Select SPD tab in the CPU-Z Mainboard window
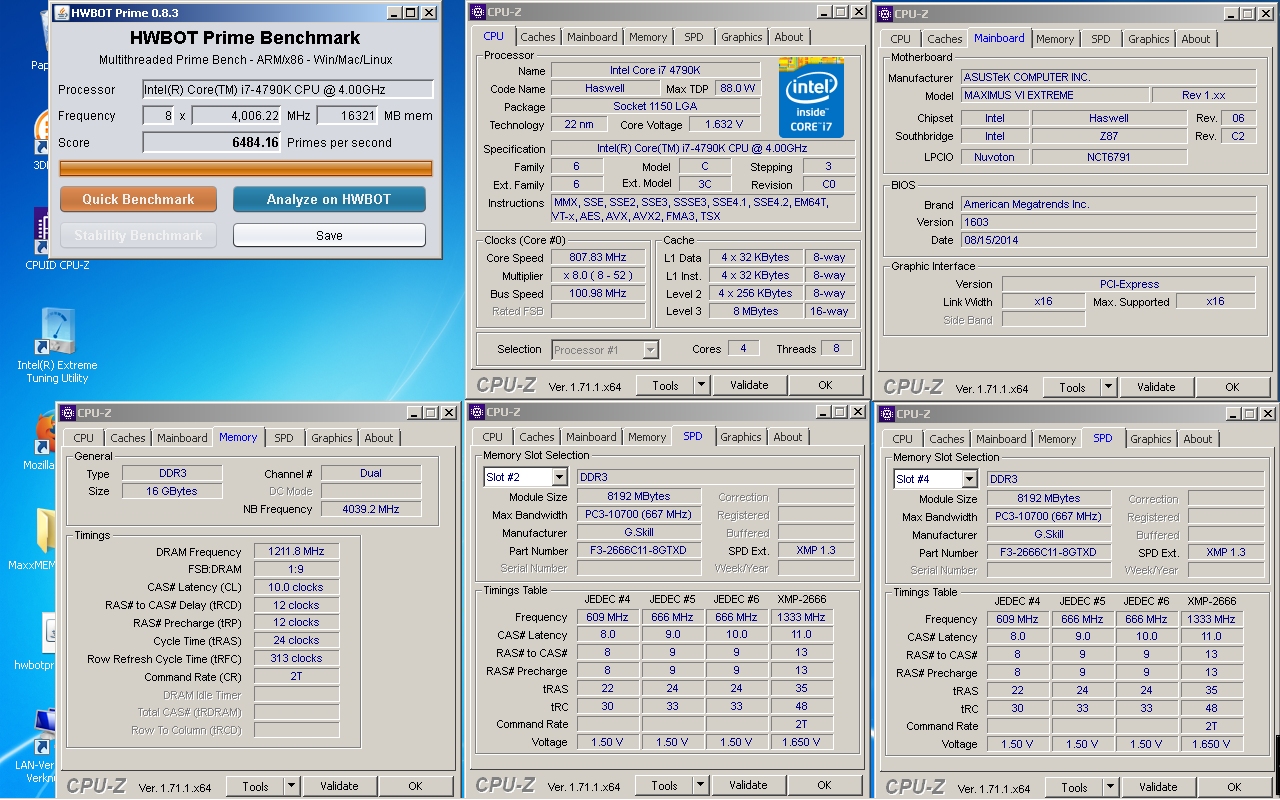1280x800 pixels. click(1101, 39)
